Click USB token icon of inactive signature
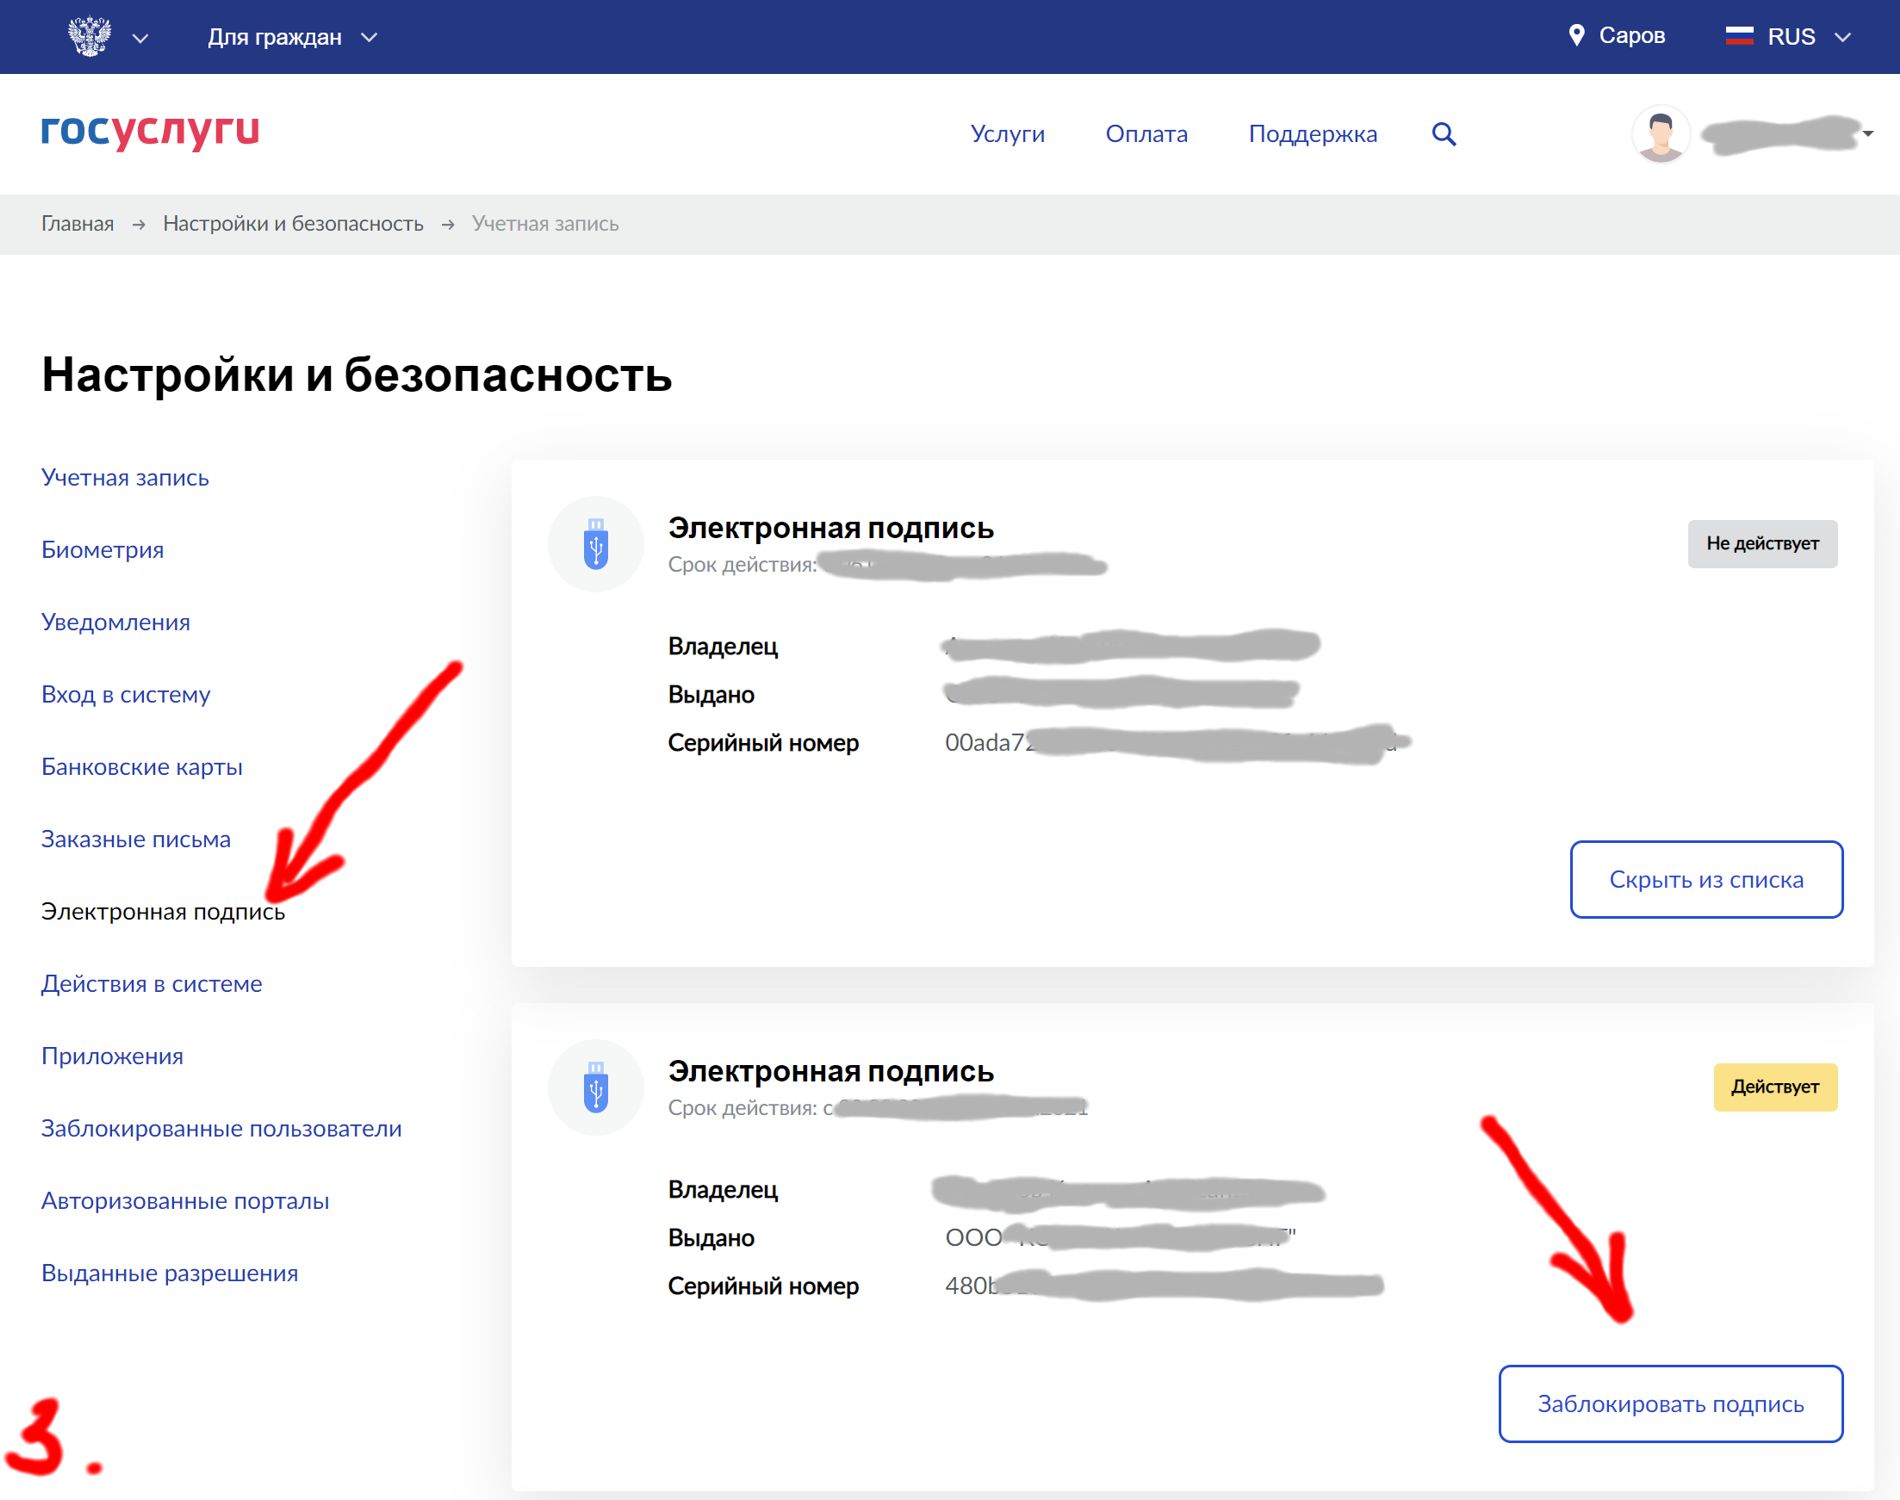 point(596,545)
